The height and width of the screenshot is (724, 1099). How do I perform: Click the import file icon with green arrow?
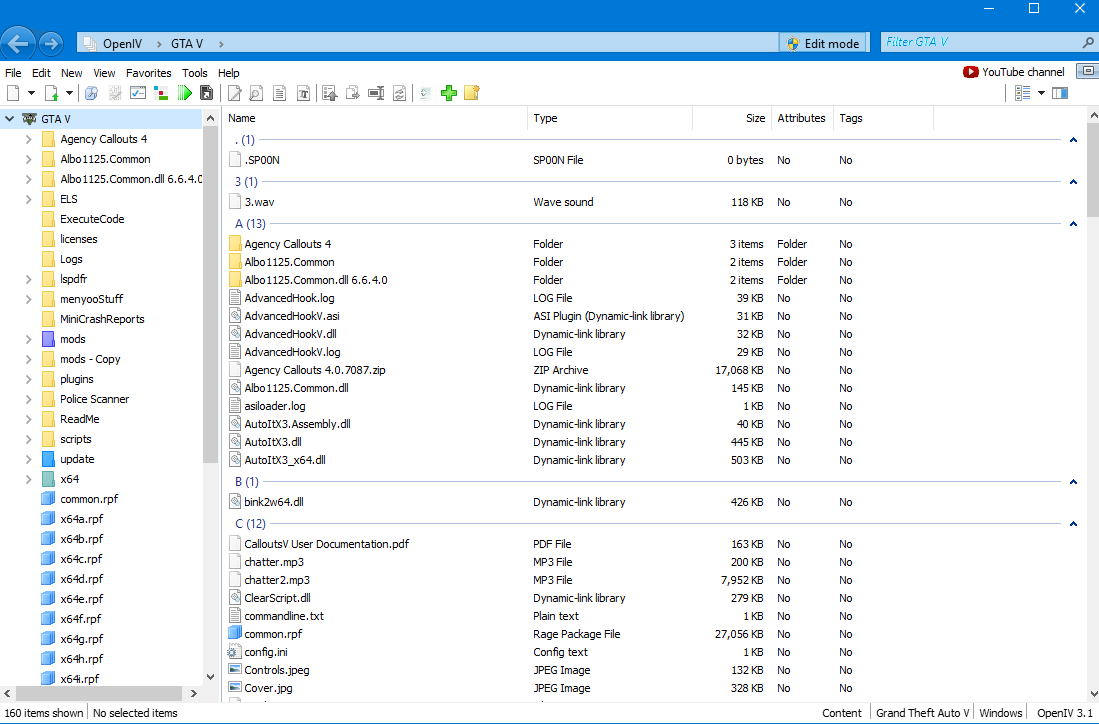coord(51,93)
